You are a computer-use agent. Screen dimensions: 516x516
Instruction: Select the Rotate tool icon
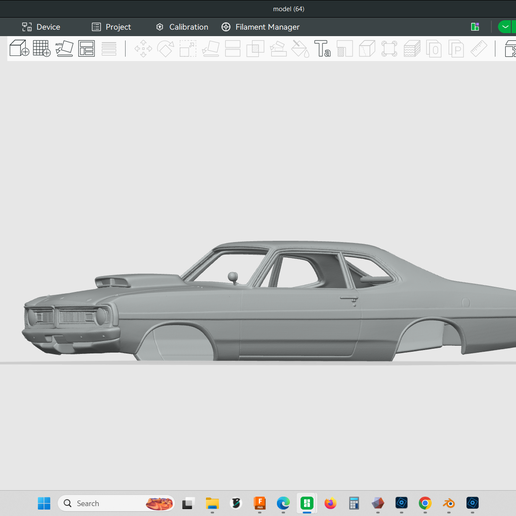(x=166, y=49)
